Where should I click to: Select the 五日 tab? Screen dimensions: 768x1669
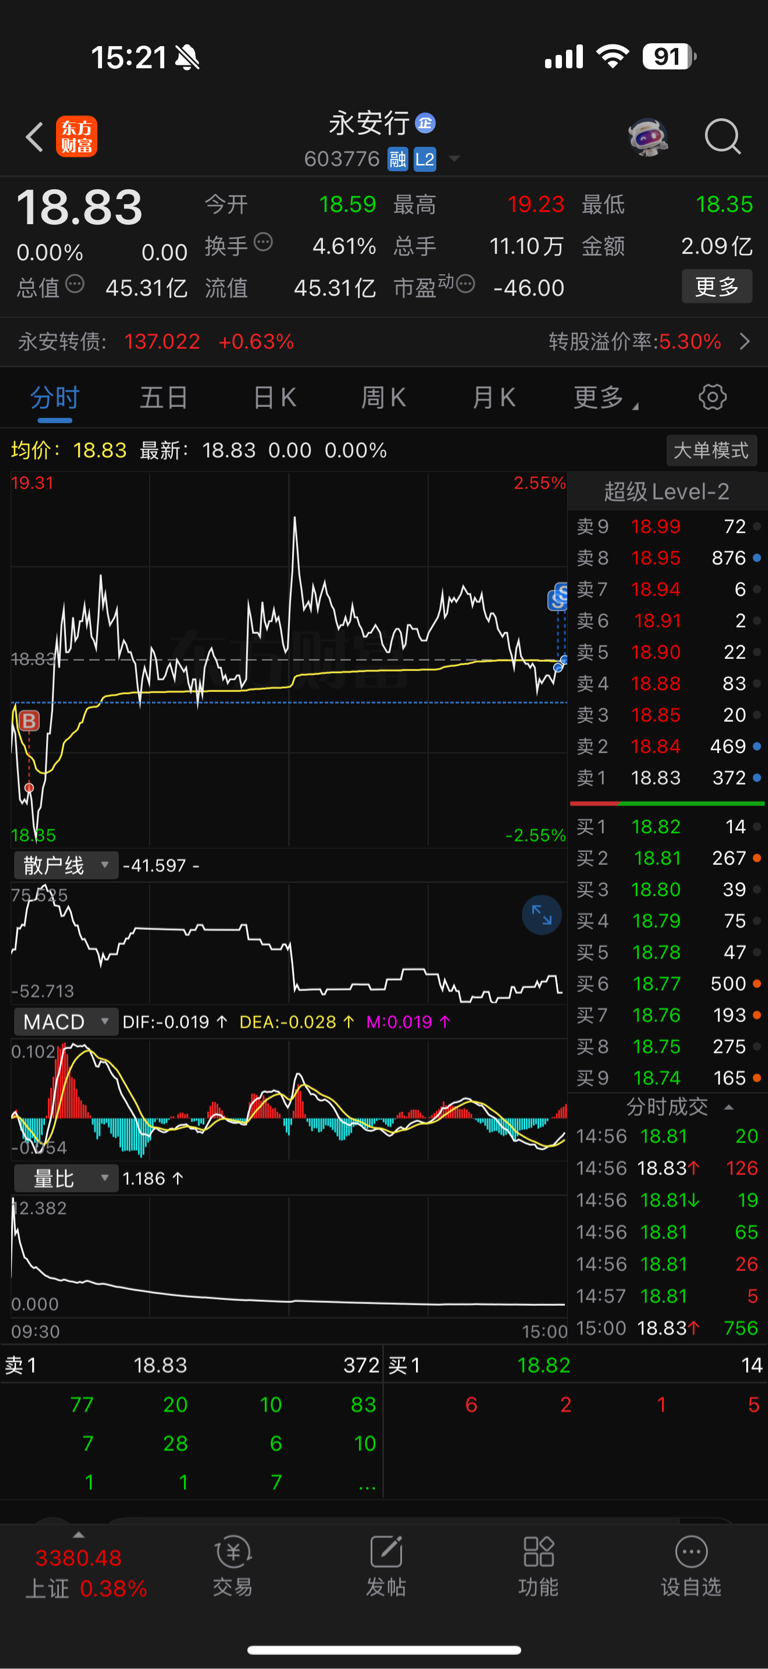coord(164,398)
